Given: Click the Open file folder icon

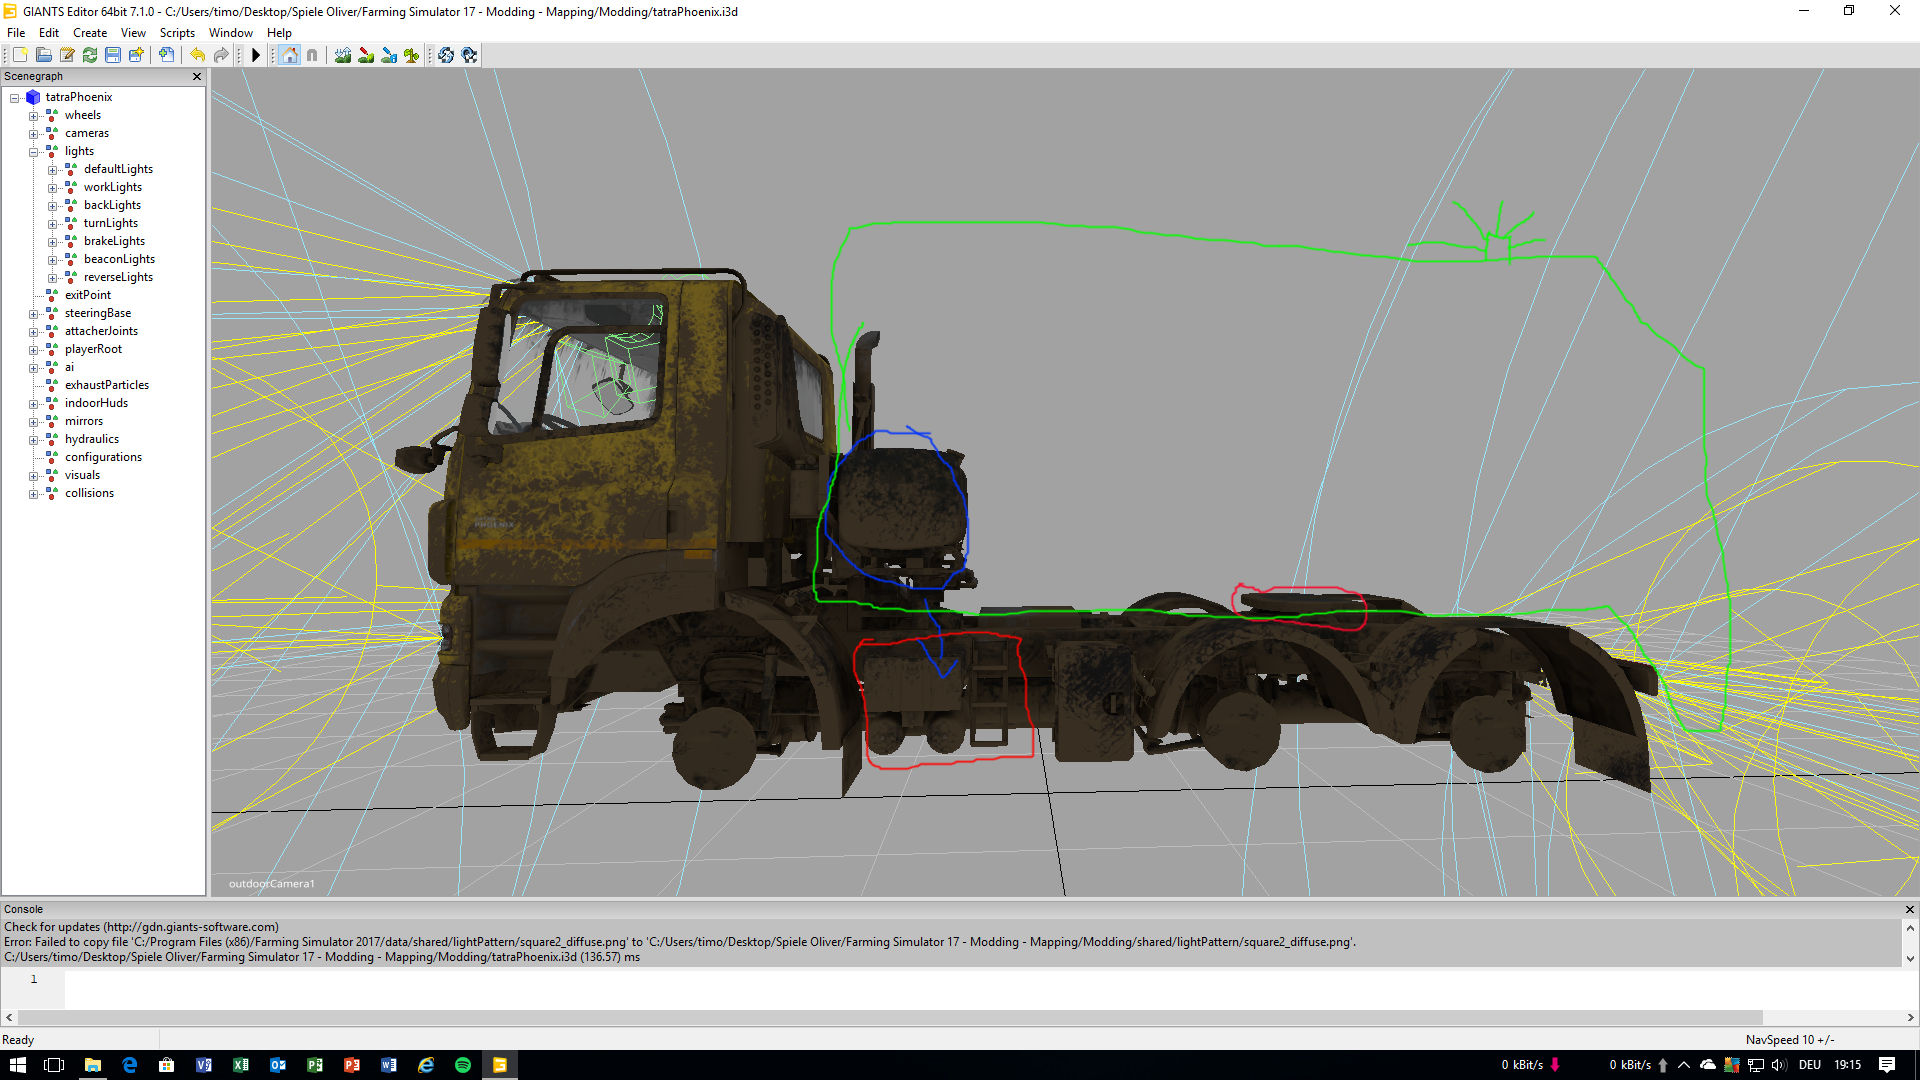Looking at the screenshot, I should (x=43, y=55).
